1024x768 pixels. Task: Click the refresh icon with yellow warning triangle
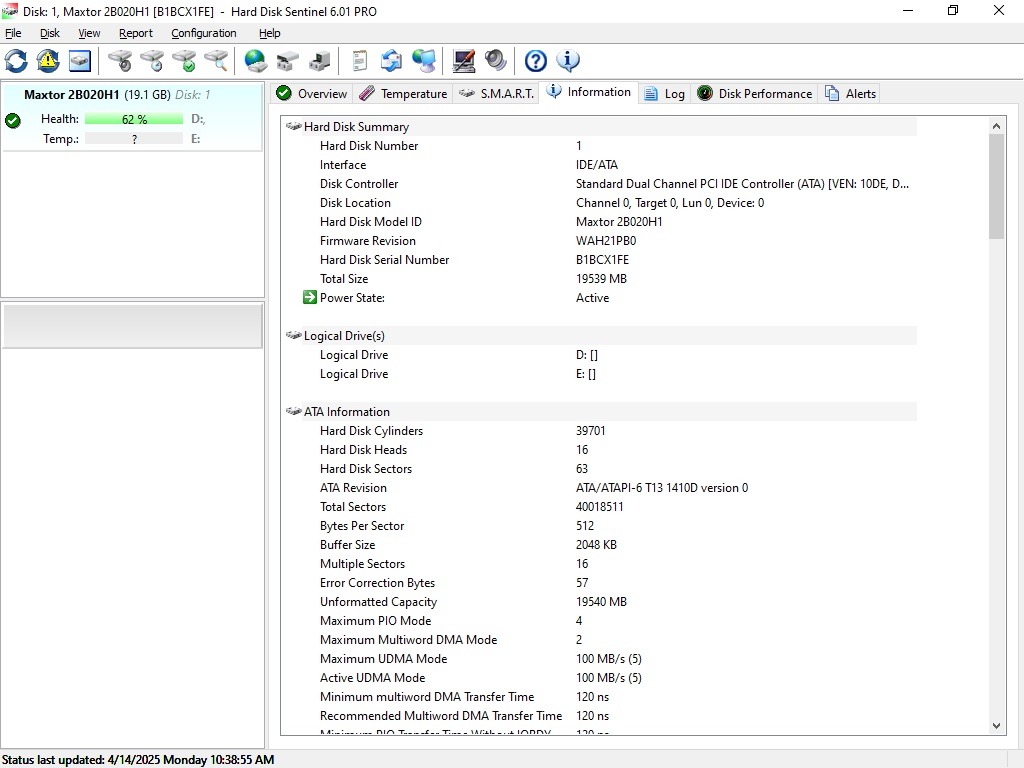point(48,61)
